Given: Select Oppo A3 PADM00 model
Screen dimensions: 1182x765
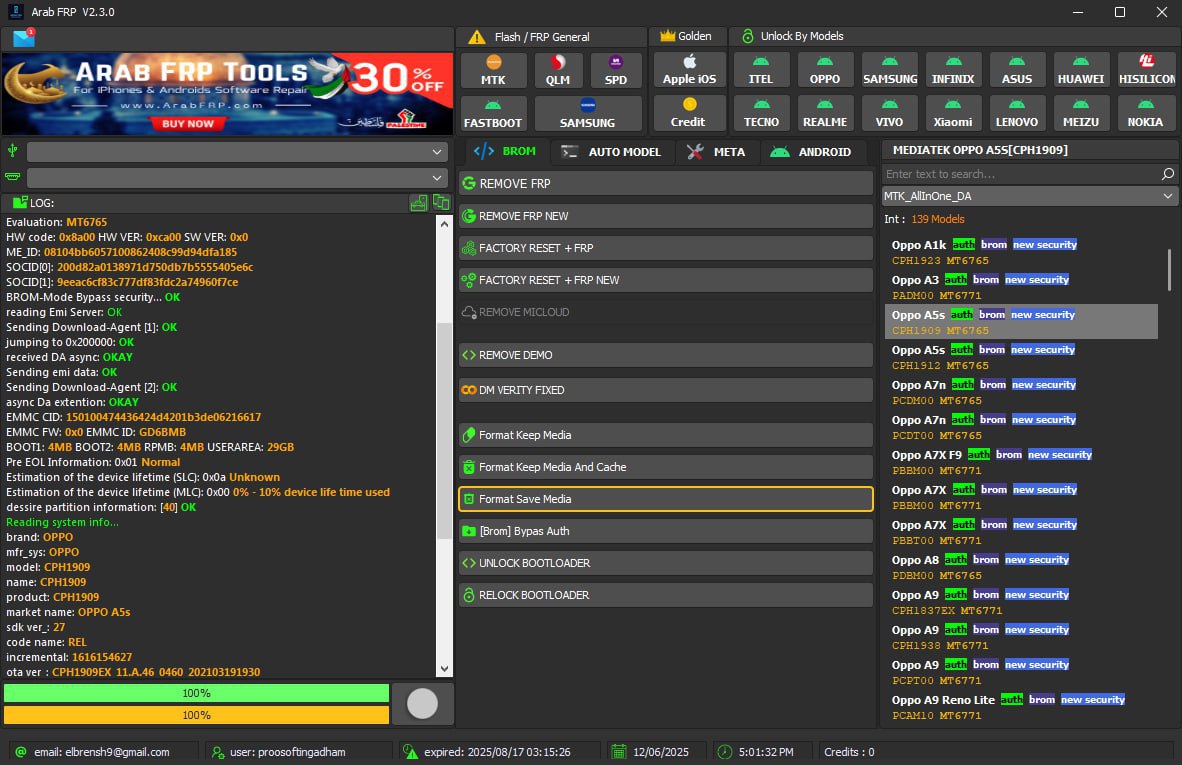Looking at the screenshot, I should (x=1021, y=287).
